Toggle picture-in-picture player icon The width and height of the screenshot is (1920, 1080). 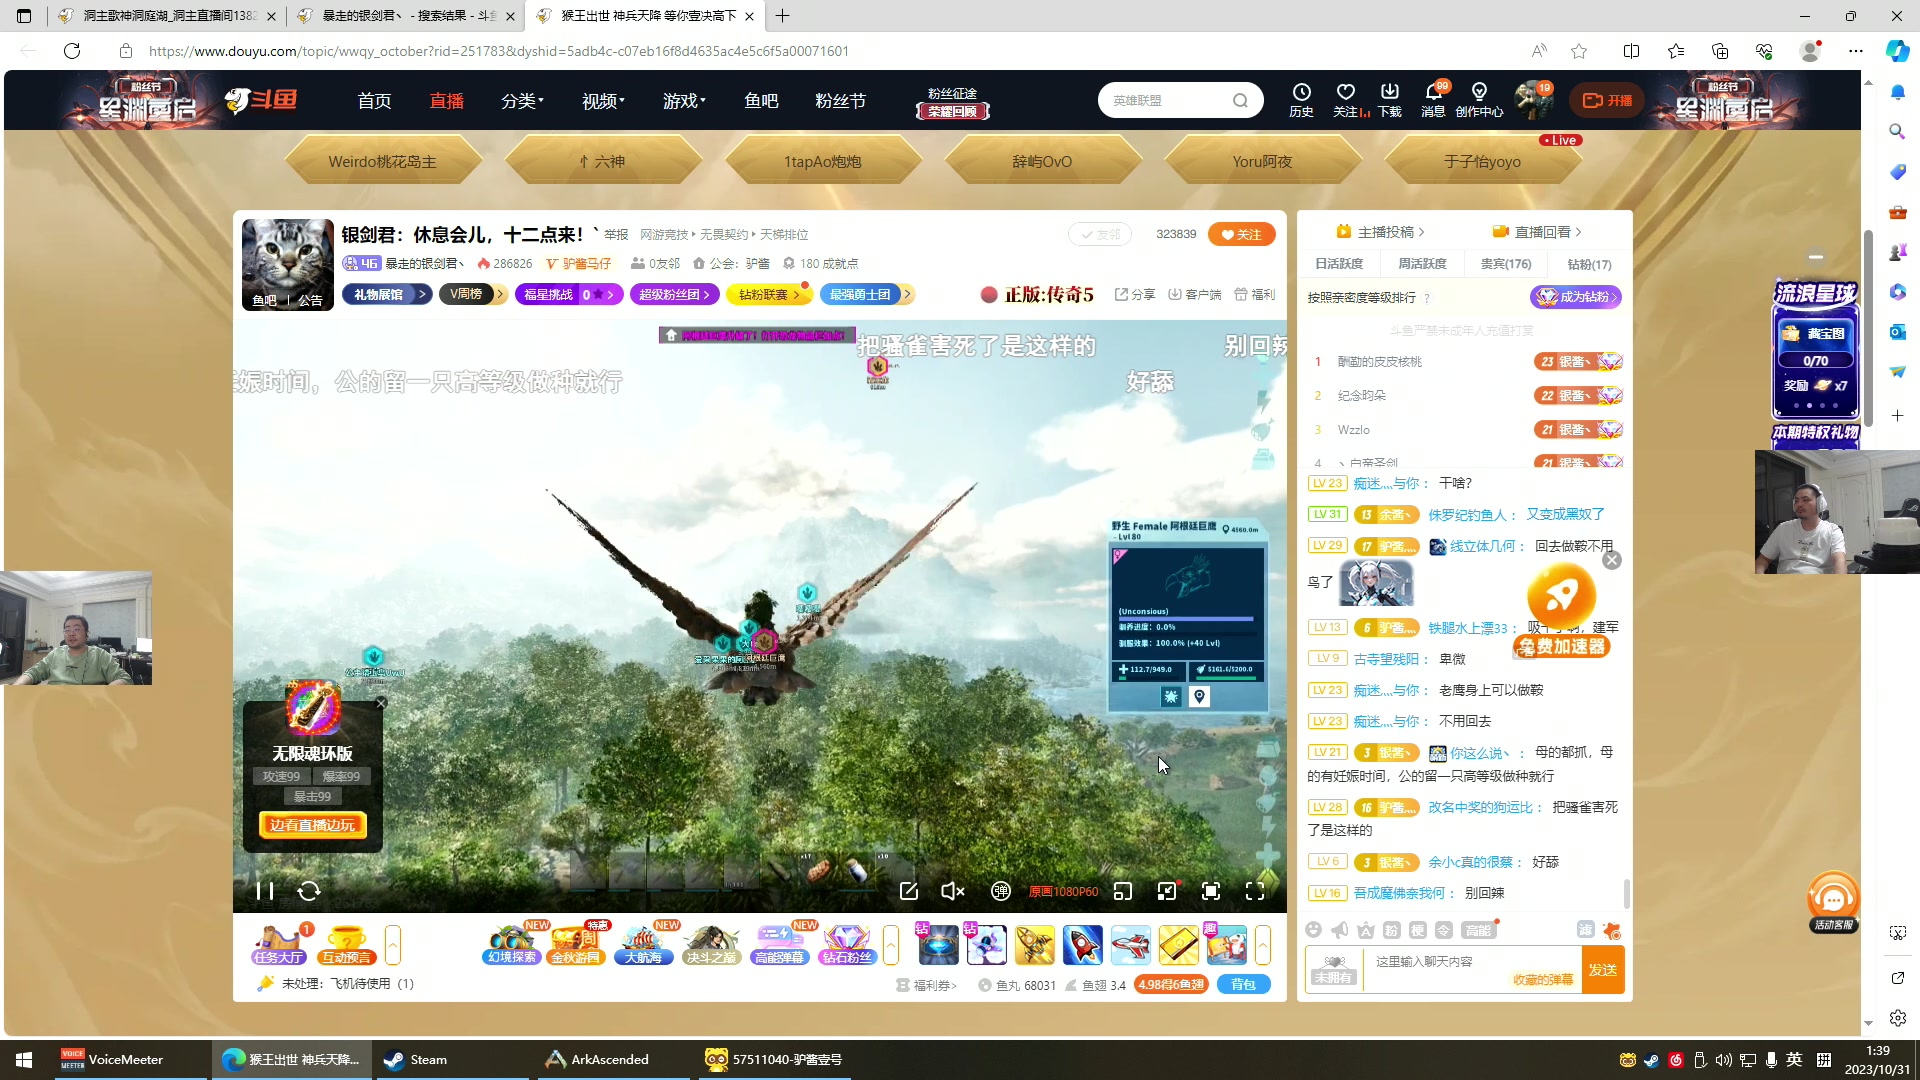1167,891
